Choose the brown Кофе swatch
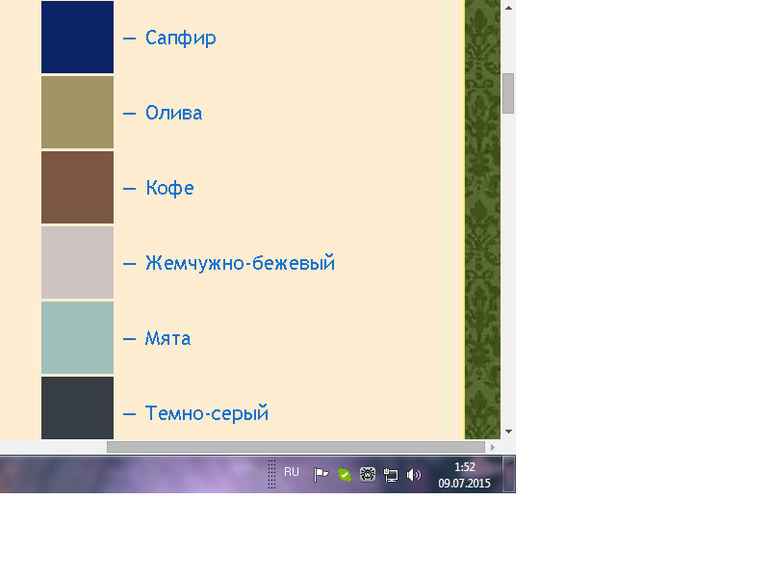 coord(77,187)
